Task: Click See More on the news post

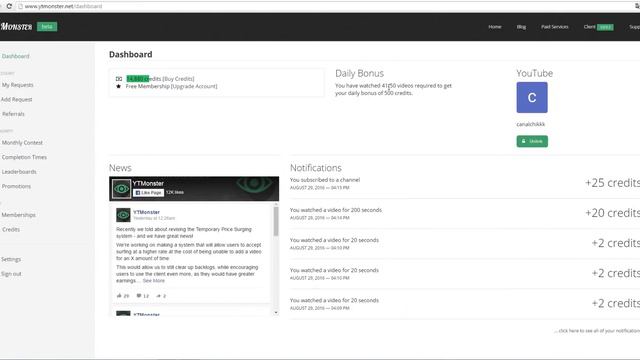Action: click(154, 281)
